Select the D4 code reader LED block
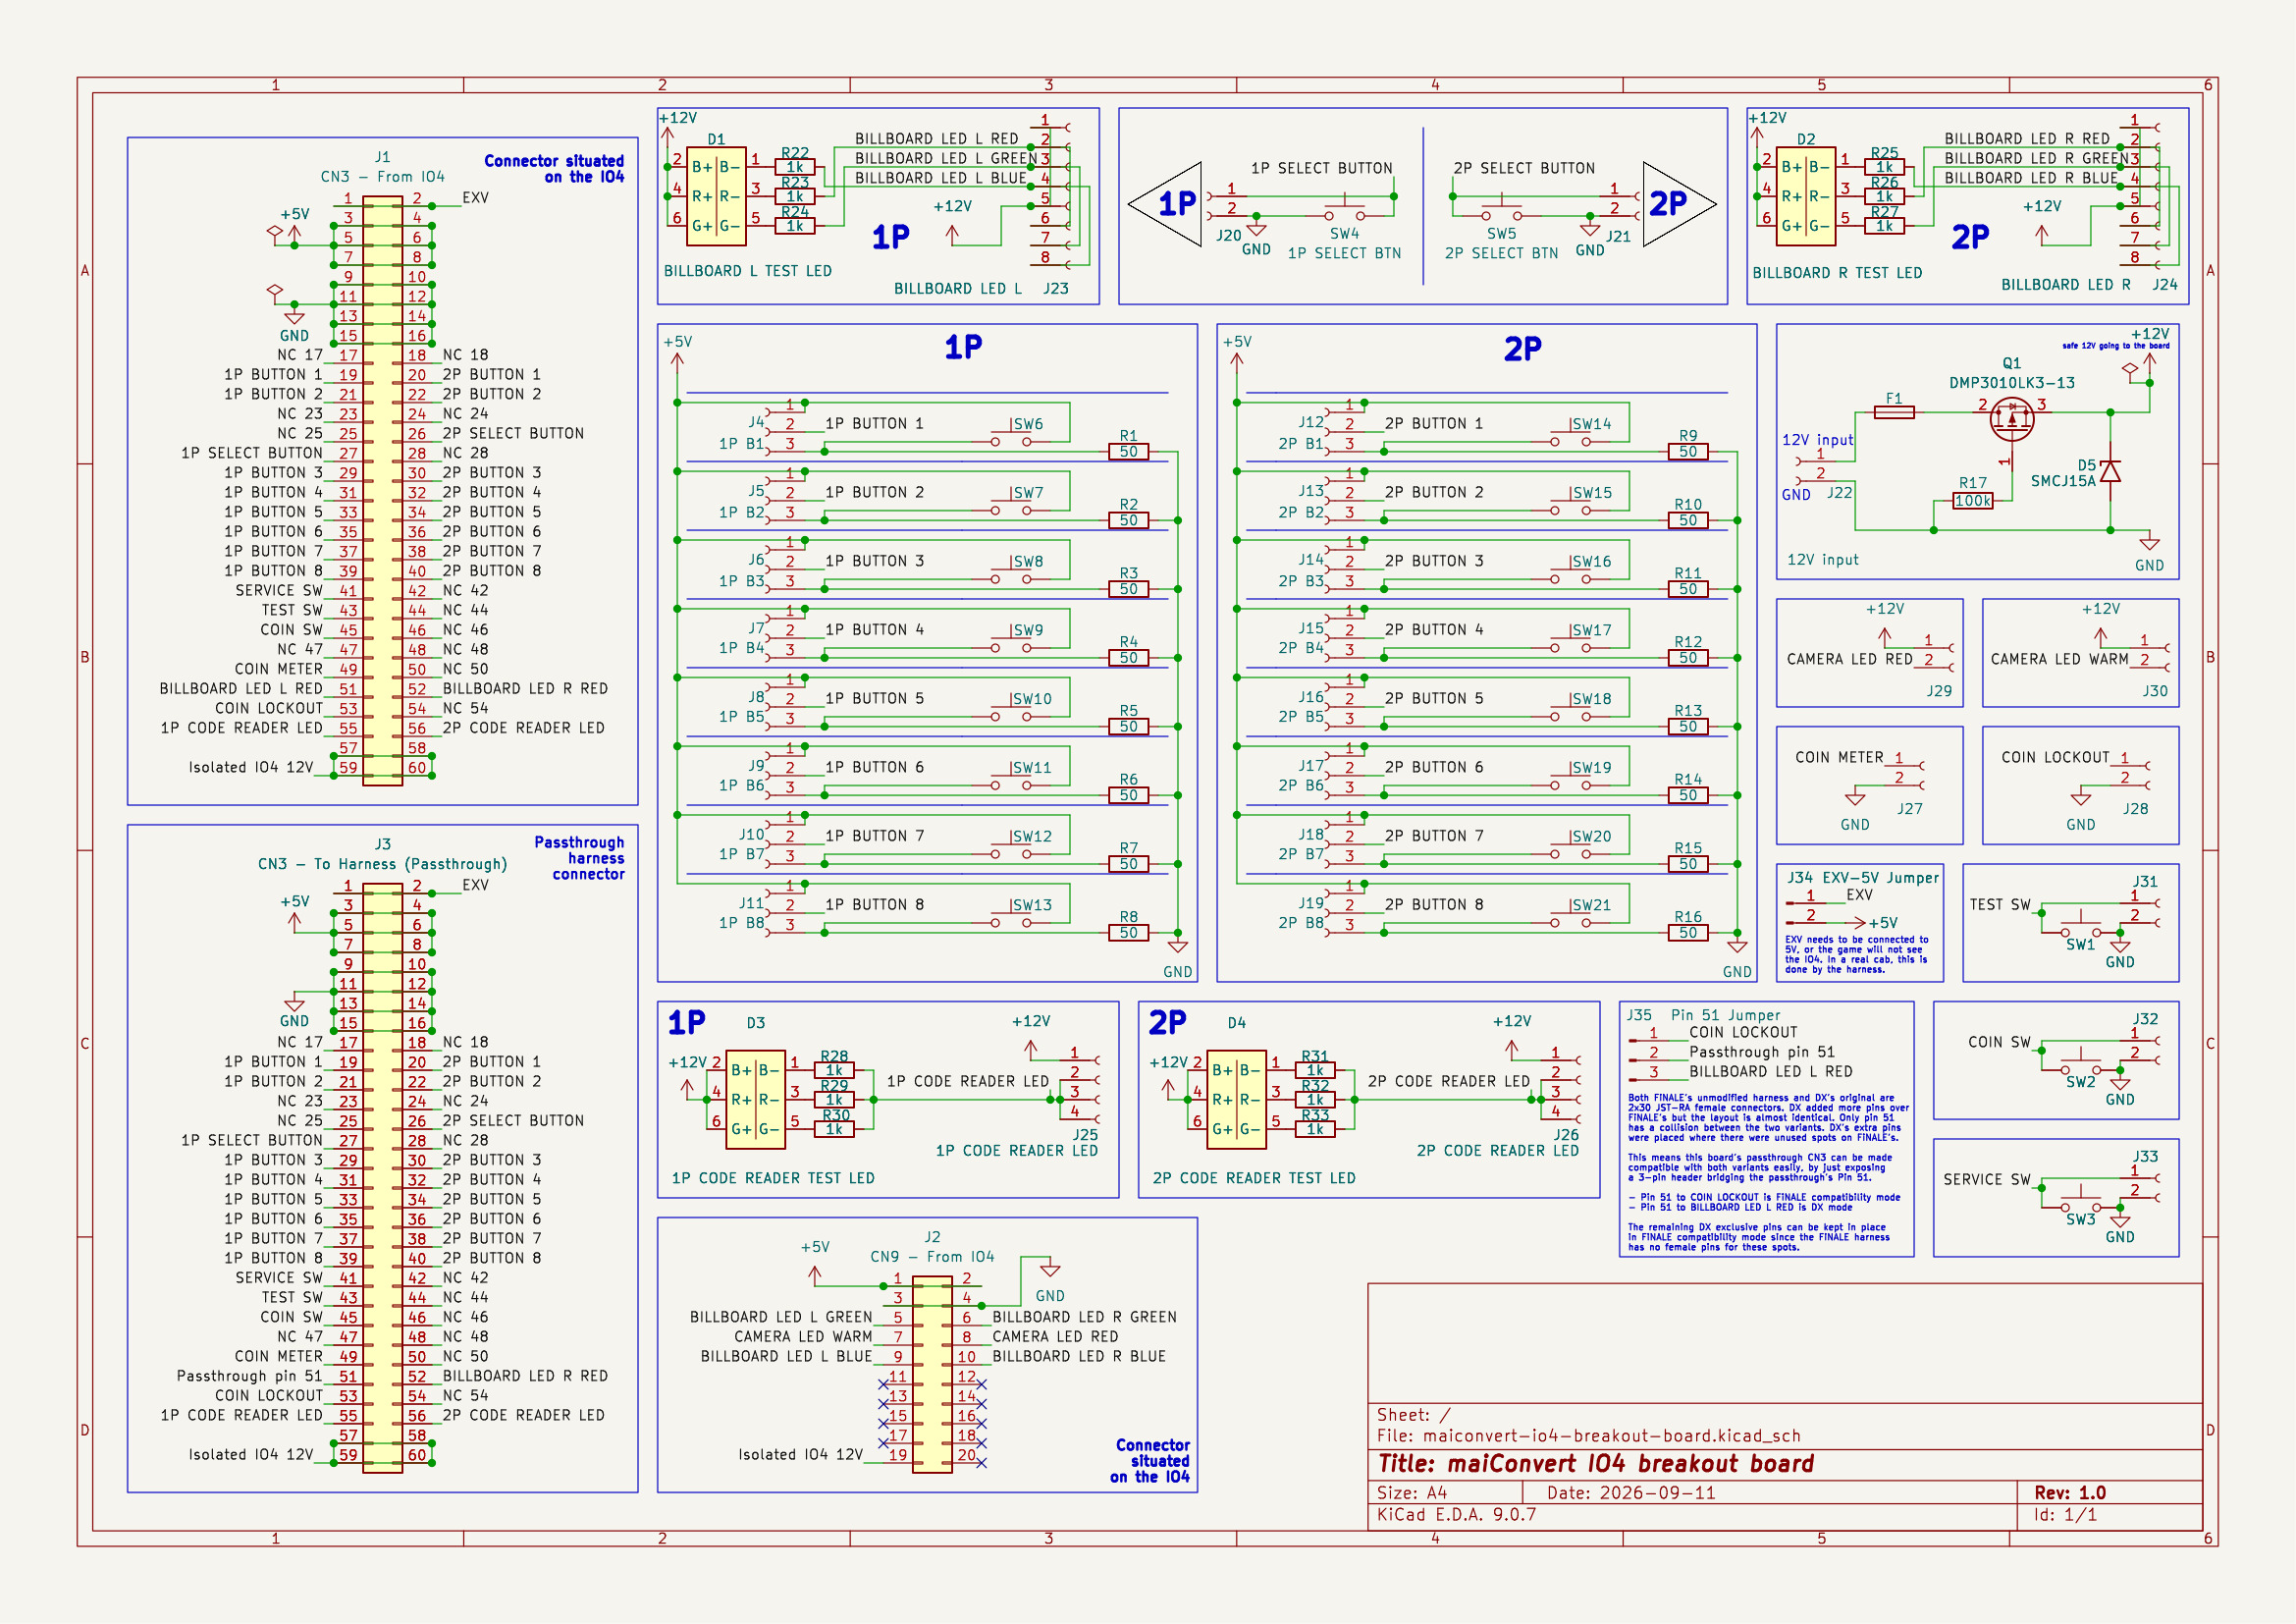This screenshot has height=1624, width=2296. [x=1237, y=1100]
